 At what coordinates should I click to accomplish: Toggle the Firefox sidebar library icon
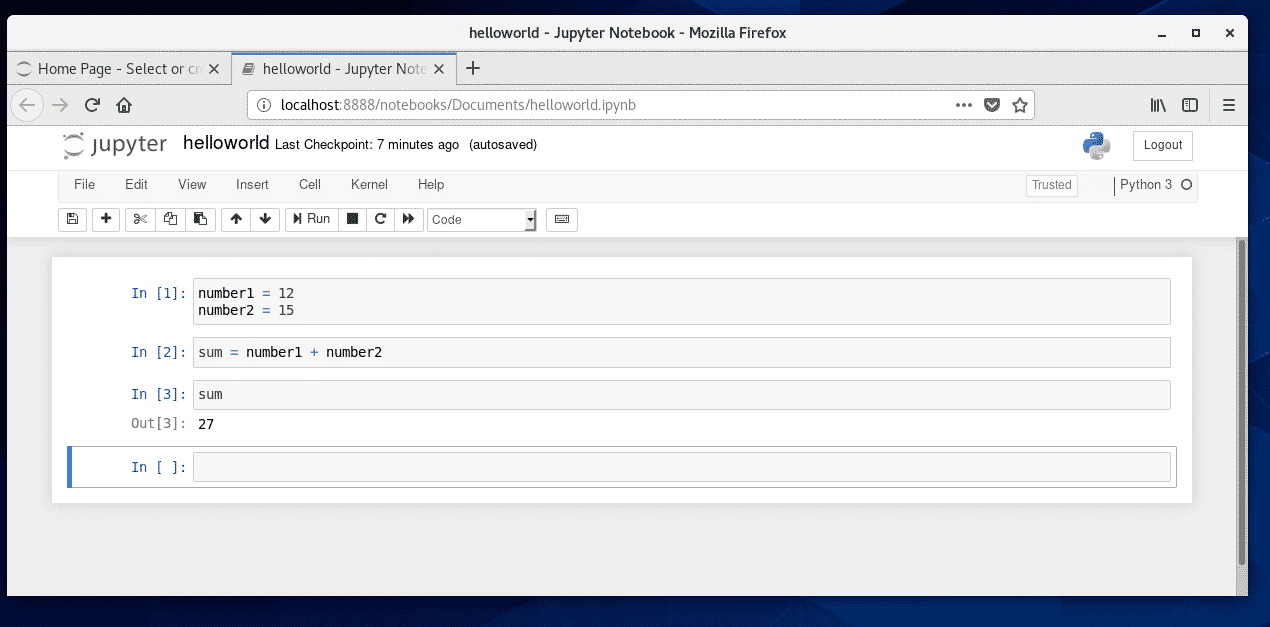[1157, 104]
